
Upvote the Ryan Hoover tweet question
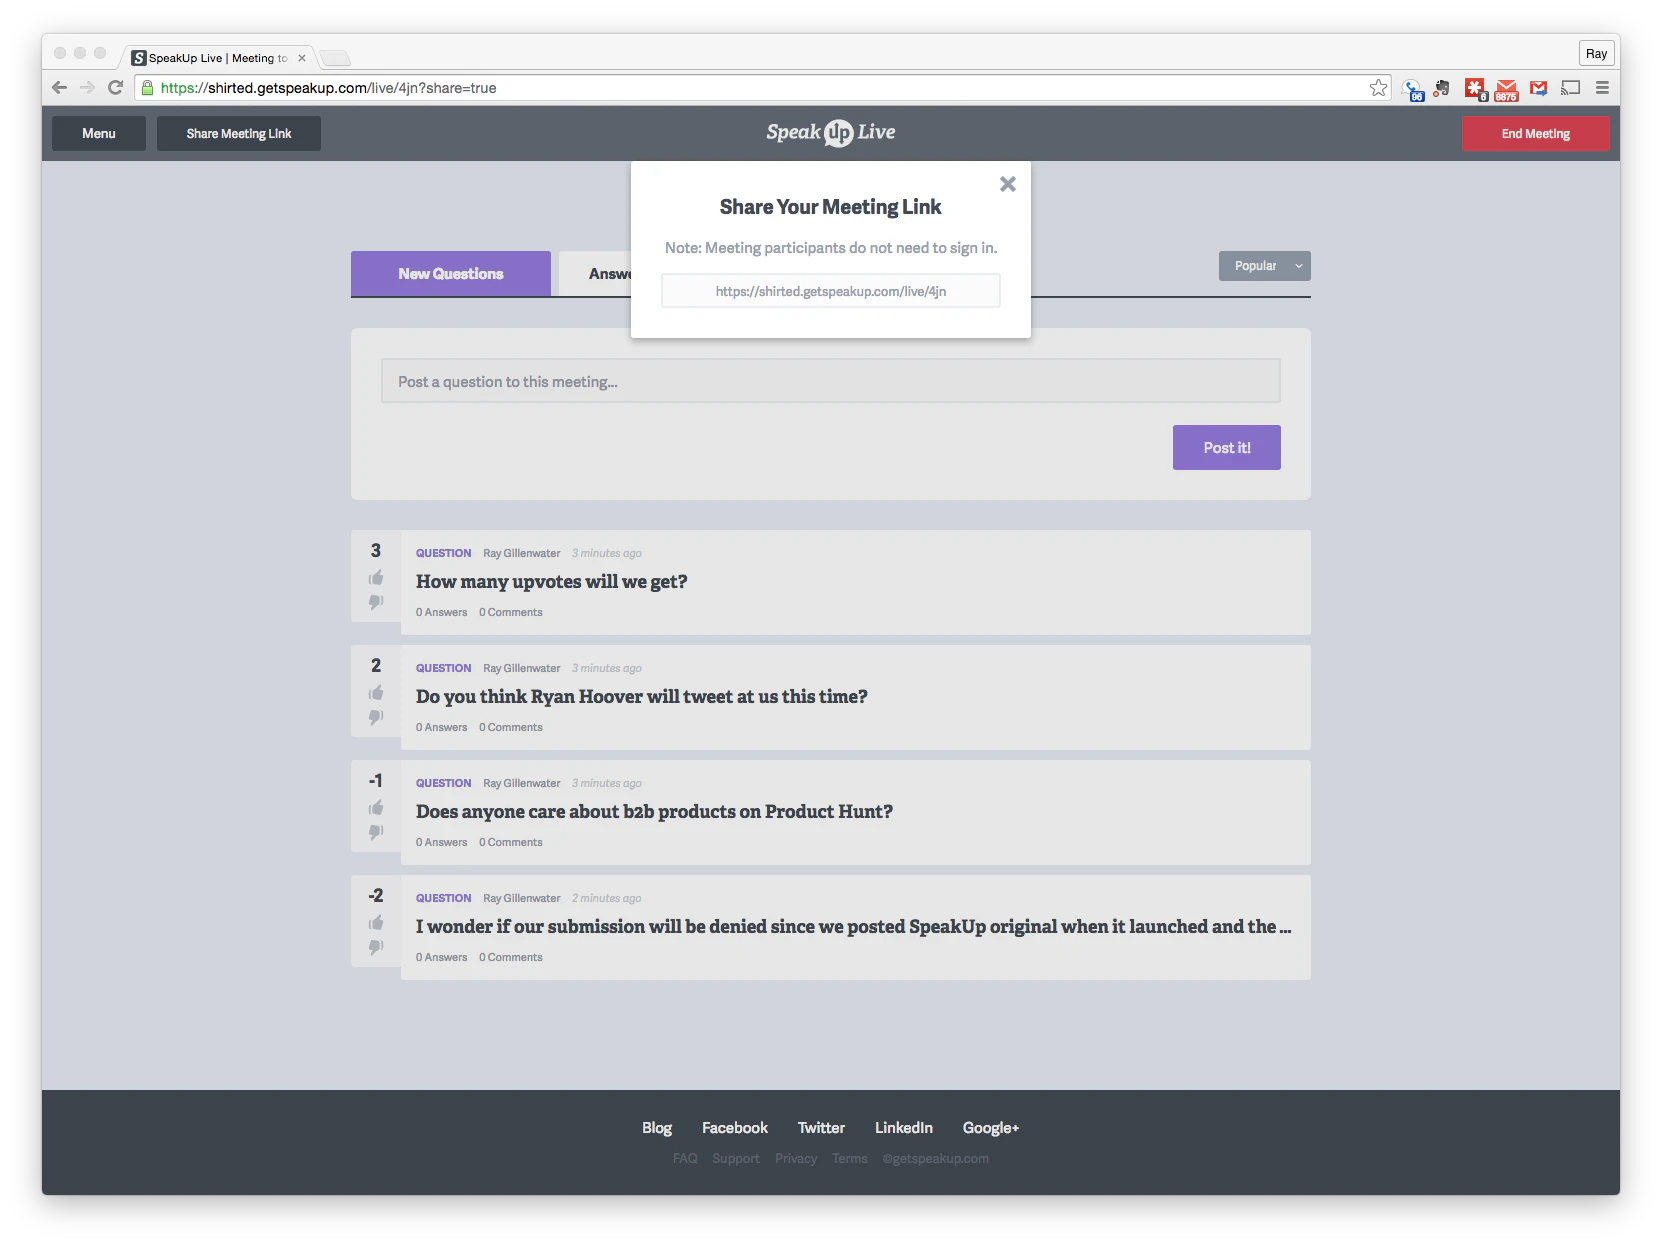pyautogui.click(x=376, y=693)
